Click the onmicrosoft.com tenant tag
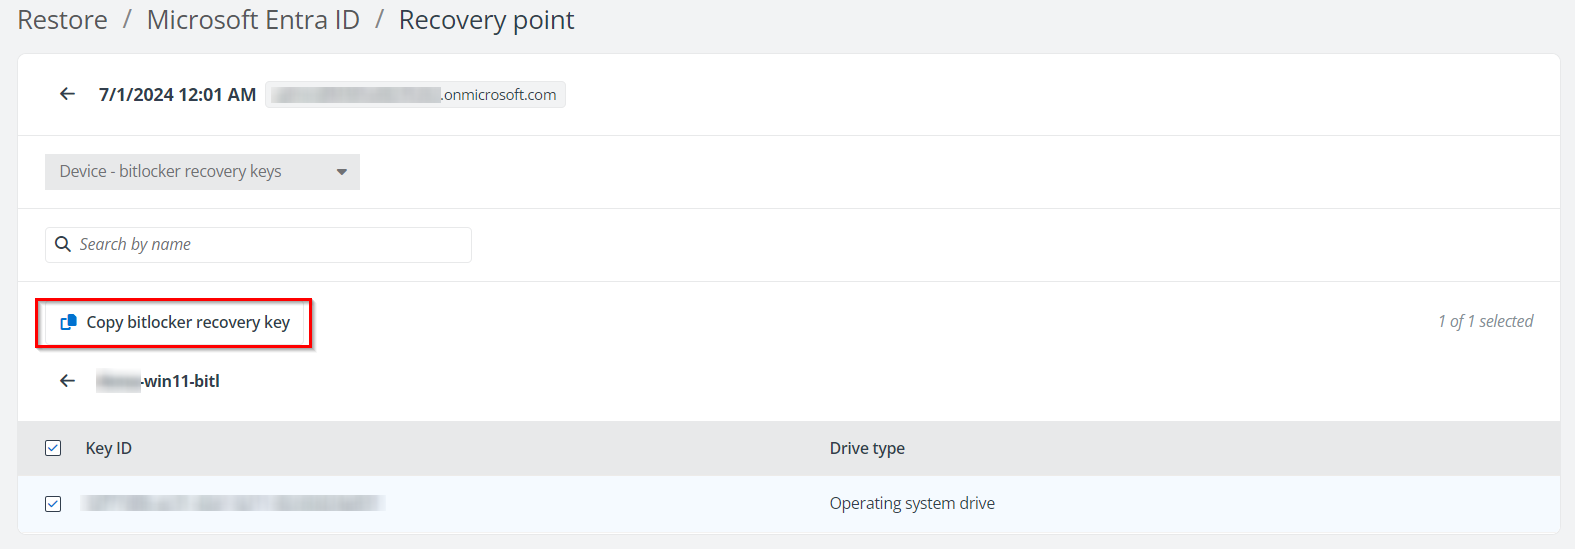The height and width of the screenshot is (549, 1575). [415, 95]
